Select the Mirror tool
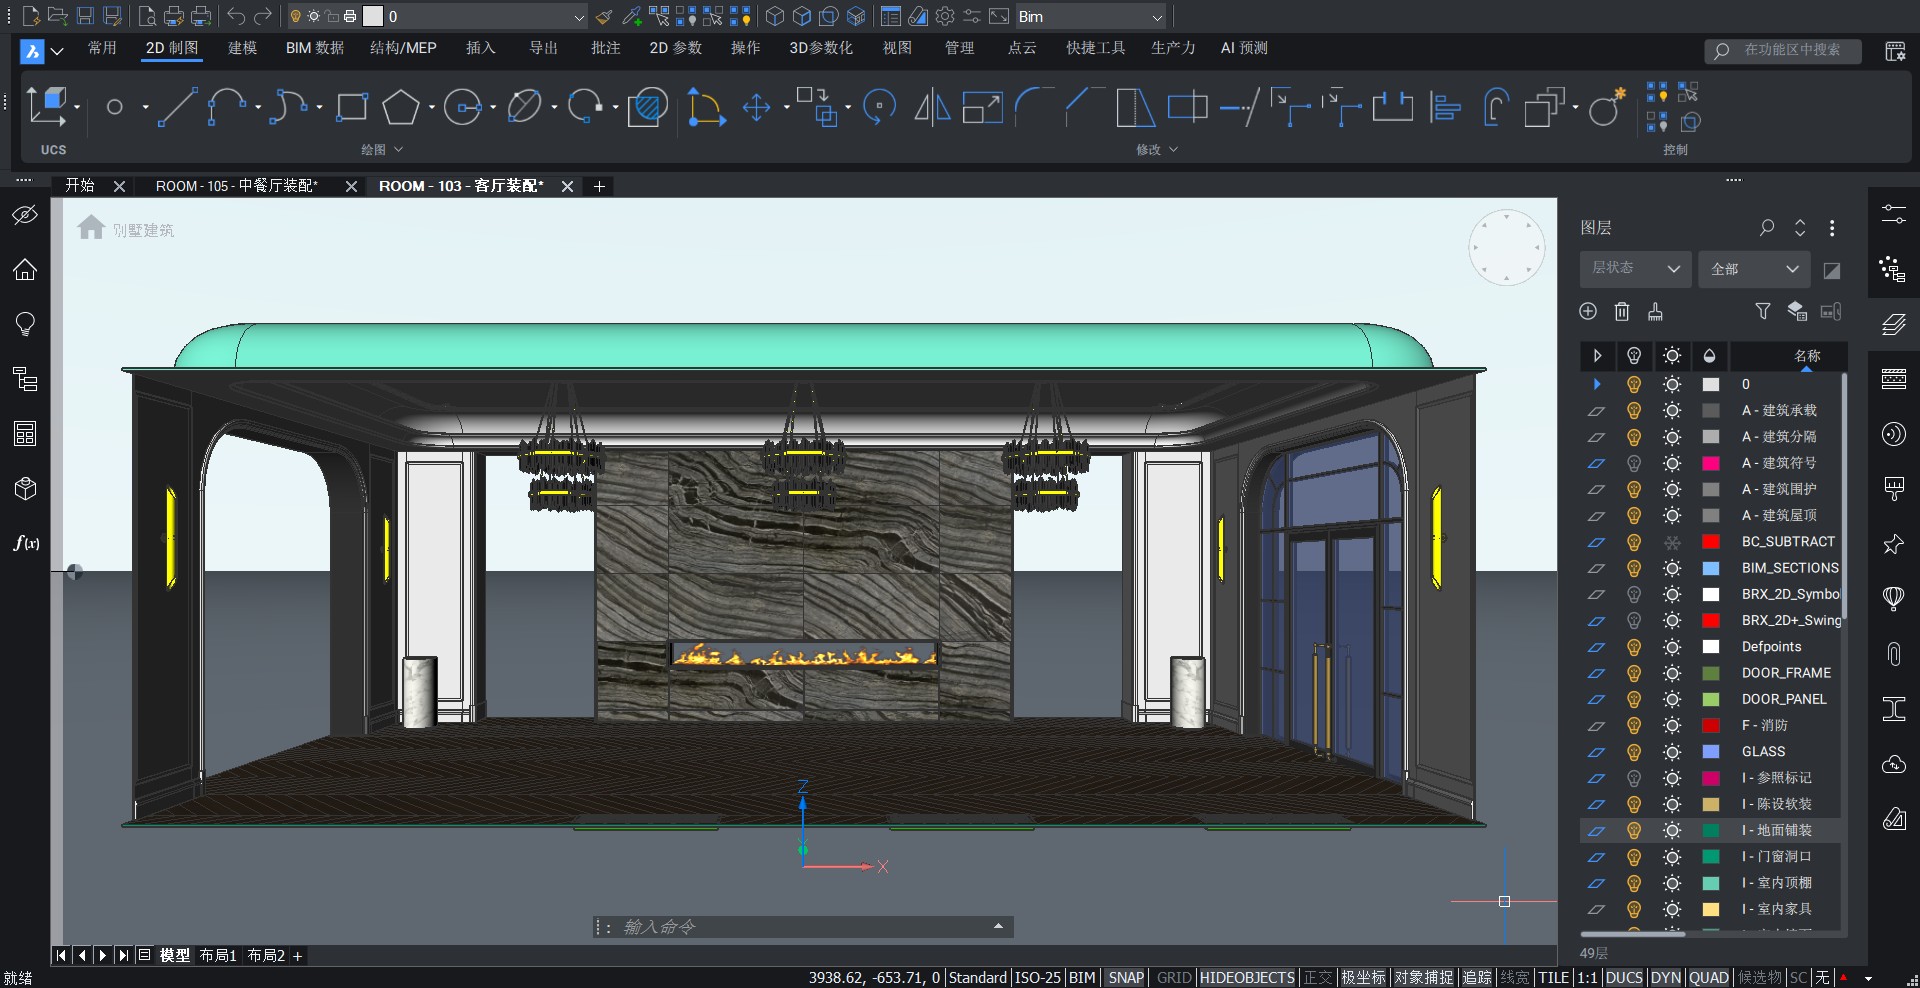1920x988 pixels. (x=932, y=107)
